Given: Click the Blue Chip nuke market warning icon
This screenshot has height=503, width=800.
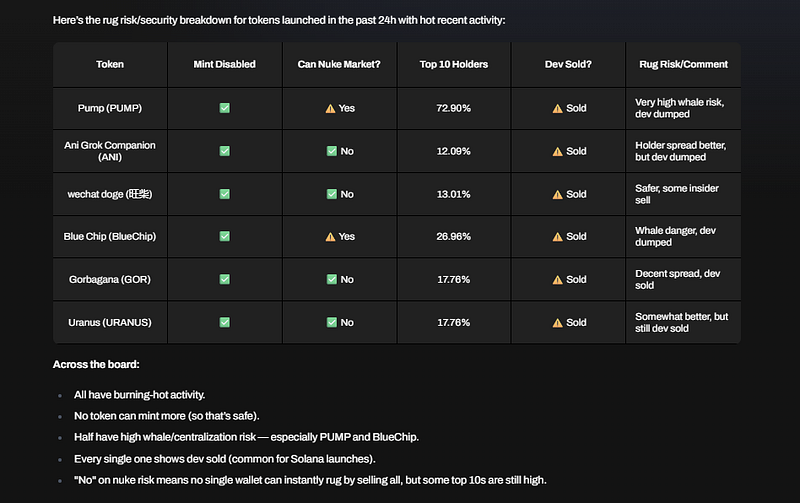Looking at the screenshot, I should pyautogui.click(x=331, y=237).
